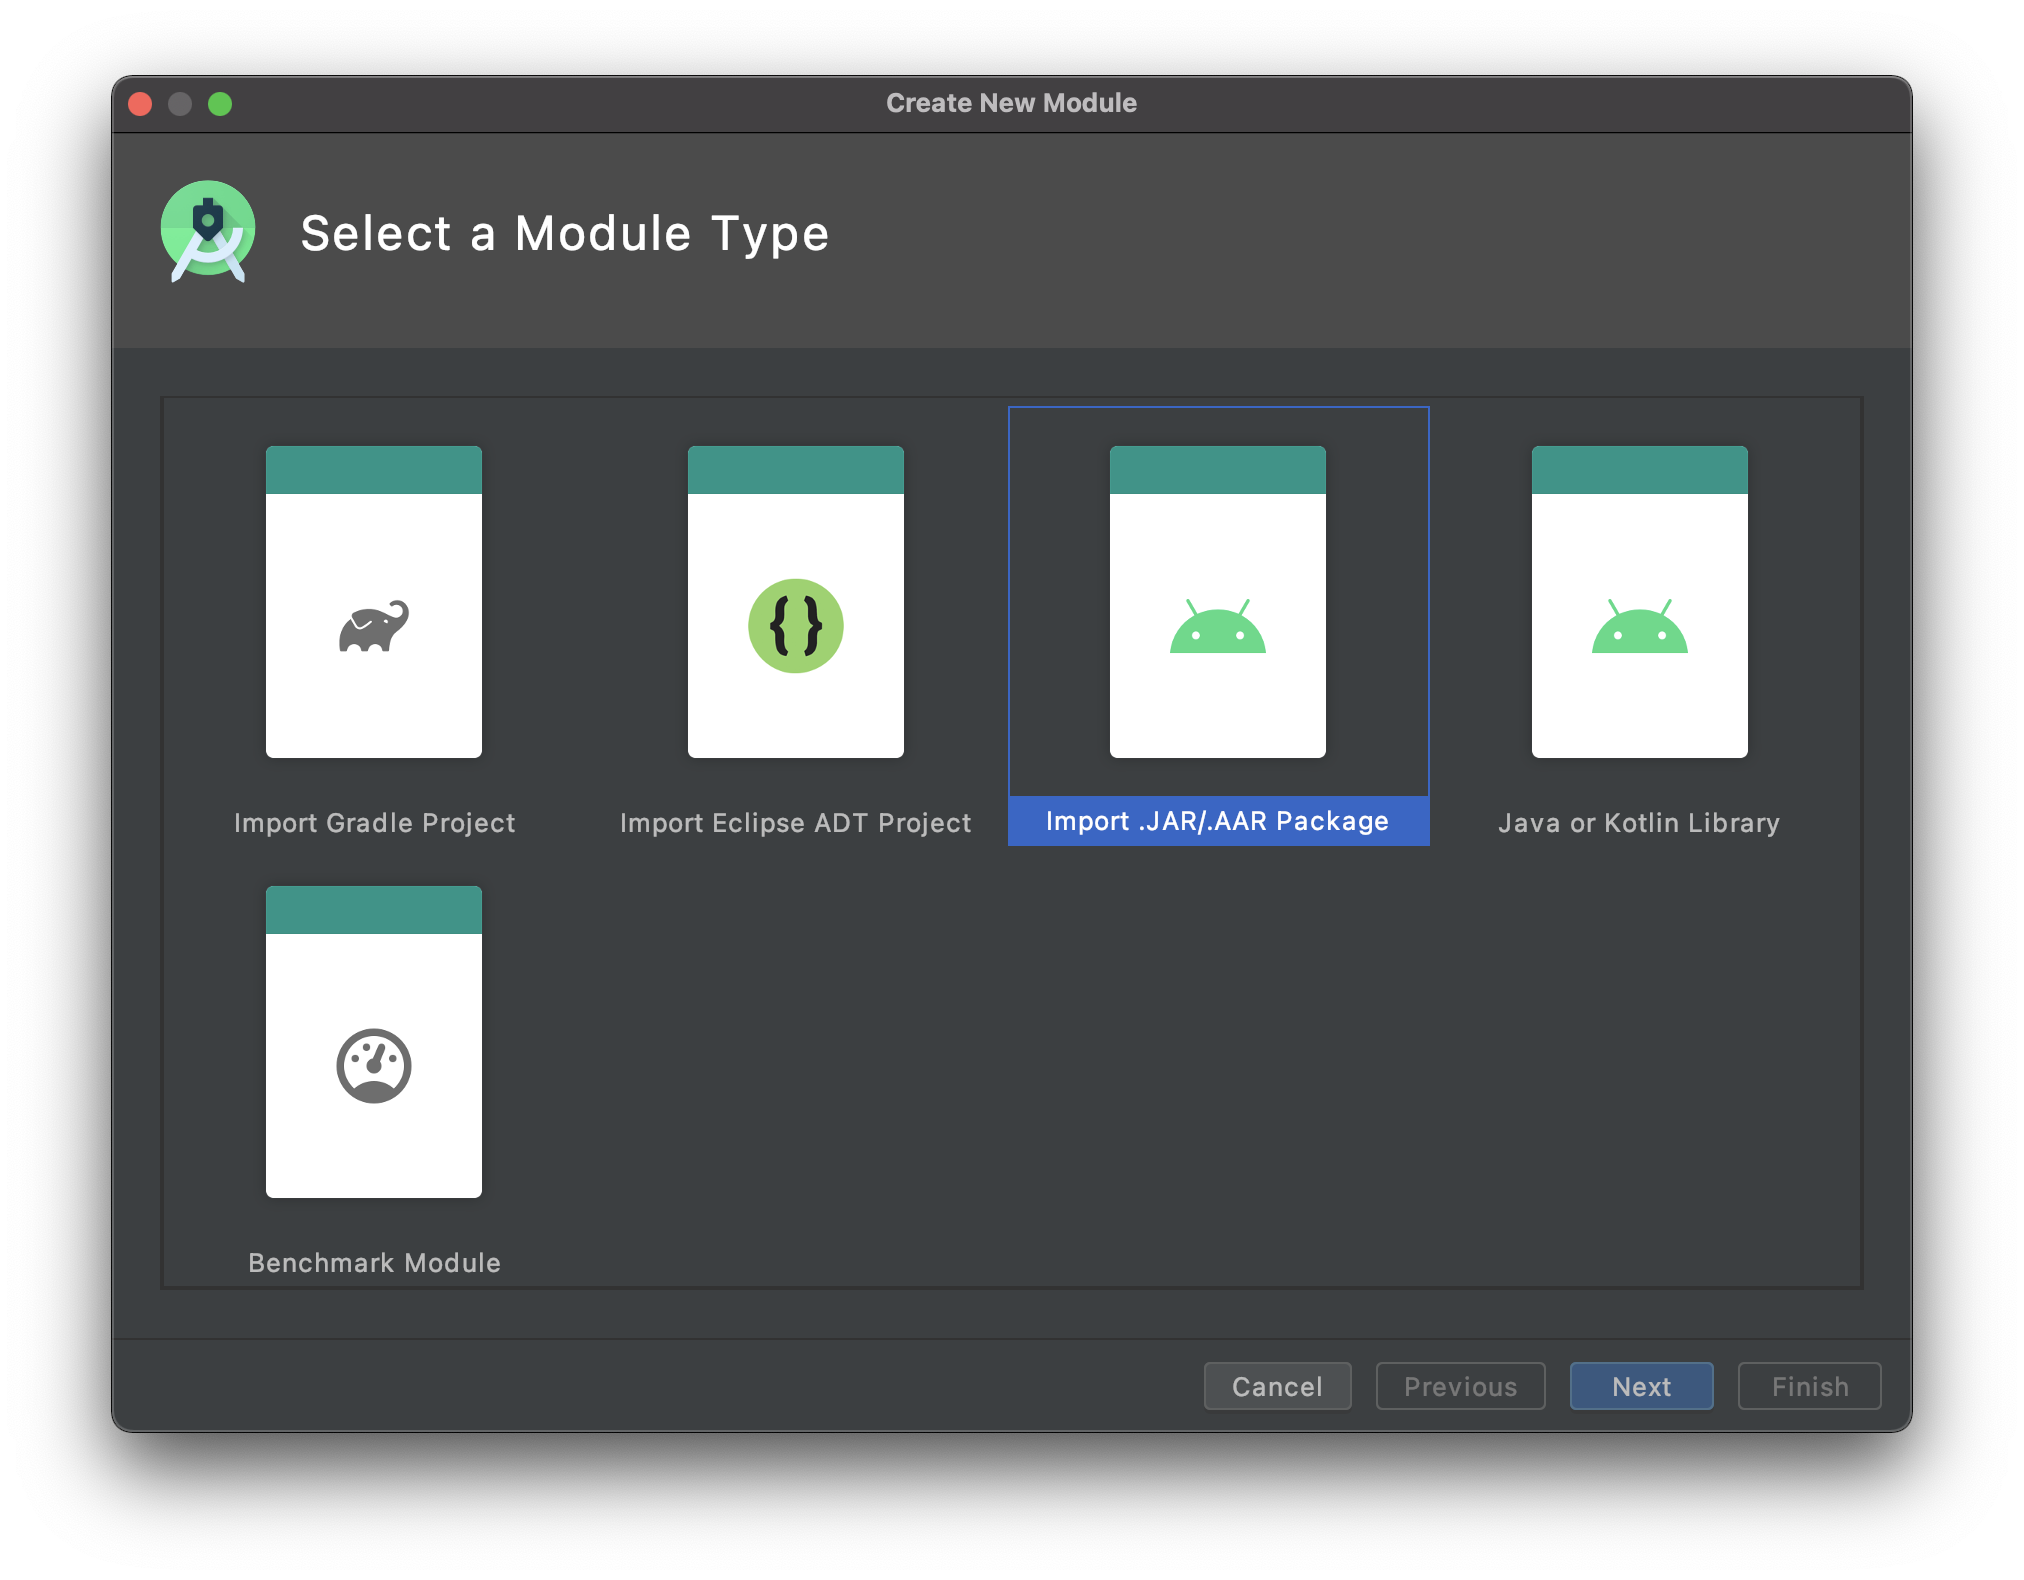
Task: Click the Benchmark Module label
Action: click(x=375, y=1263)
